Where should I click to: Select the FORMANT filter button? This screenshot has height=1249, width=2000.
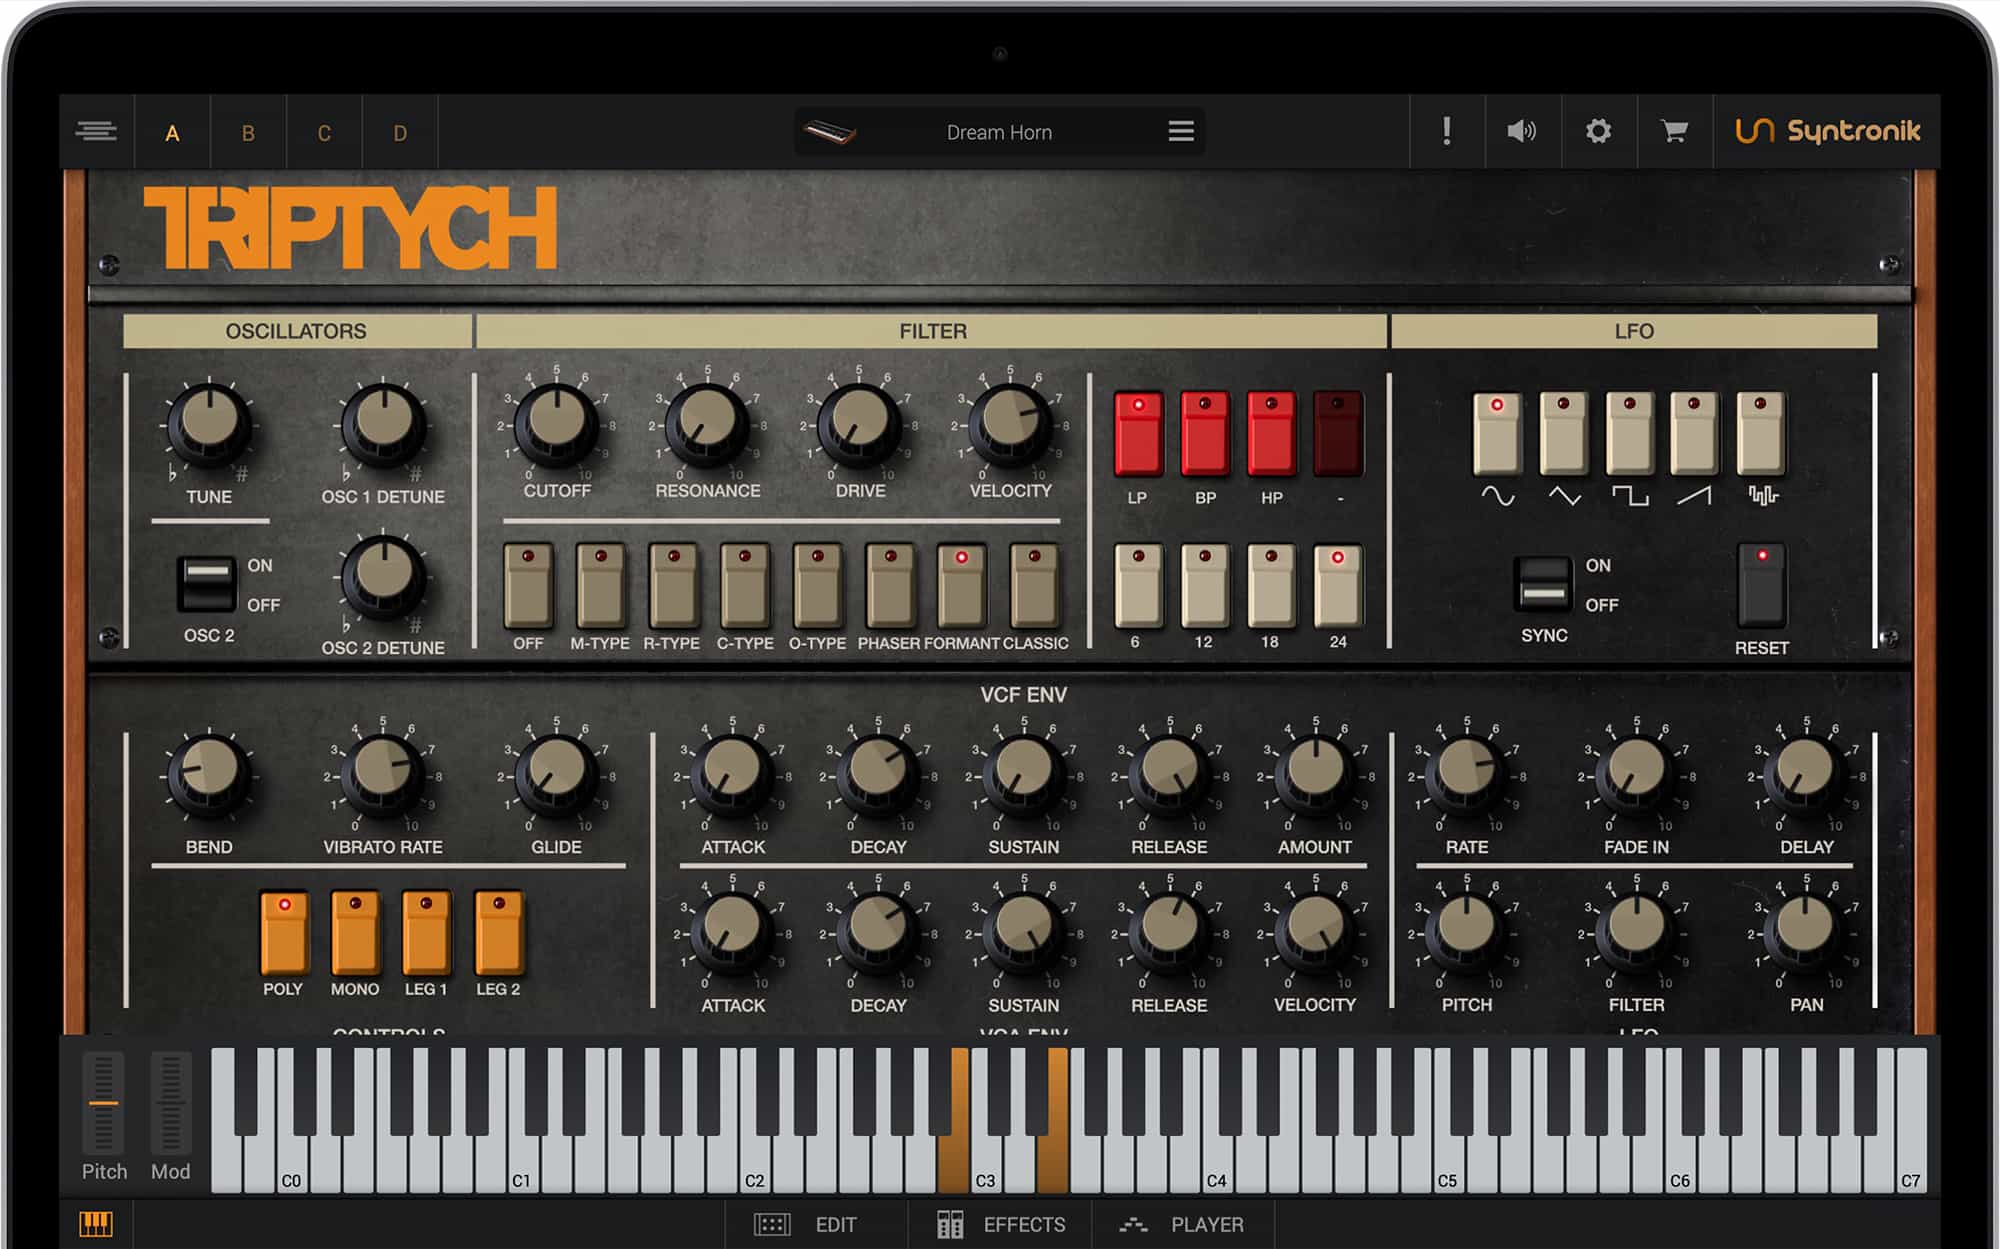pos(962,585)
